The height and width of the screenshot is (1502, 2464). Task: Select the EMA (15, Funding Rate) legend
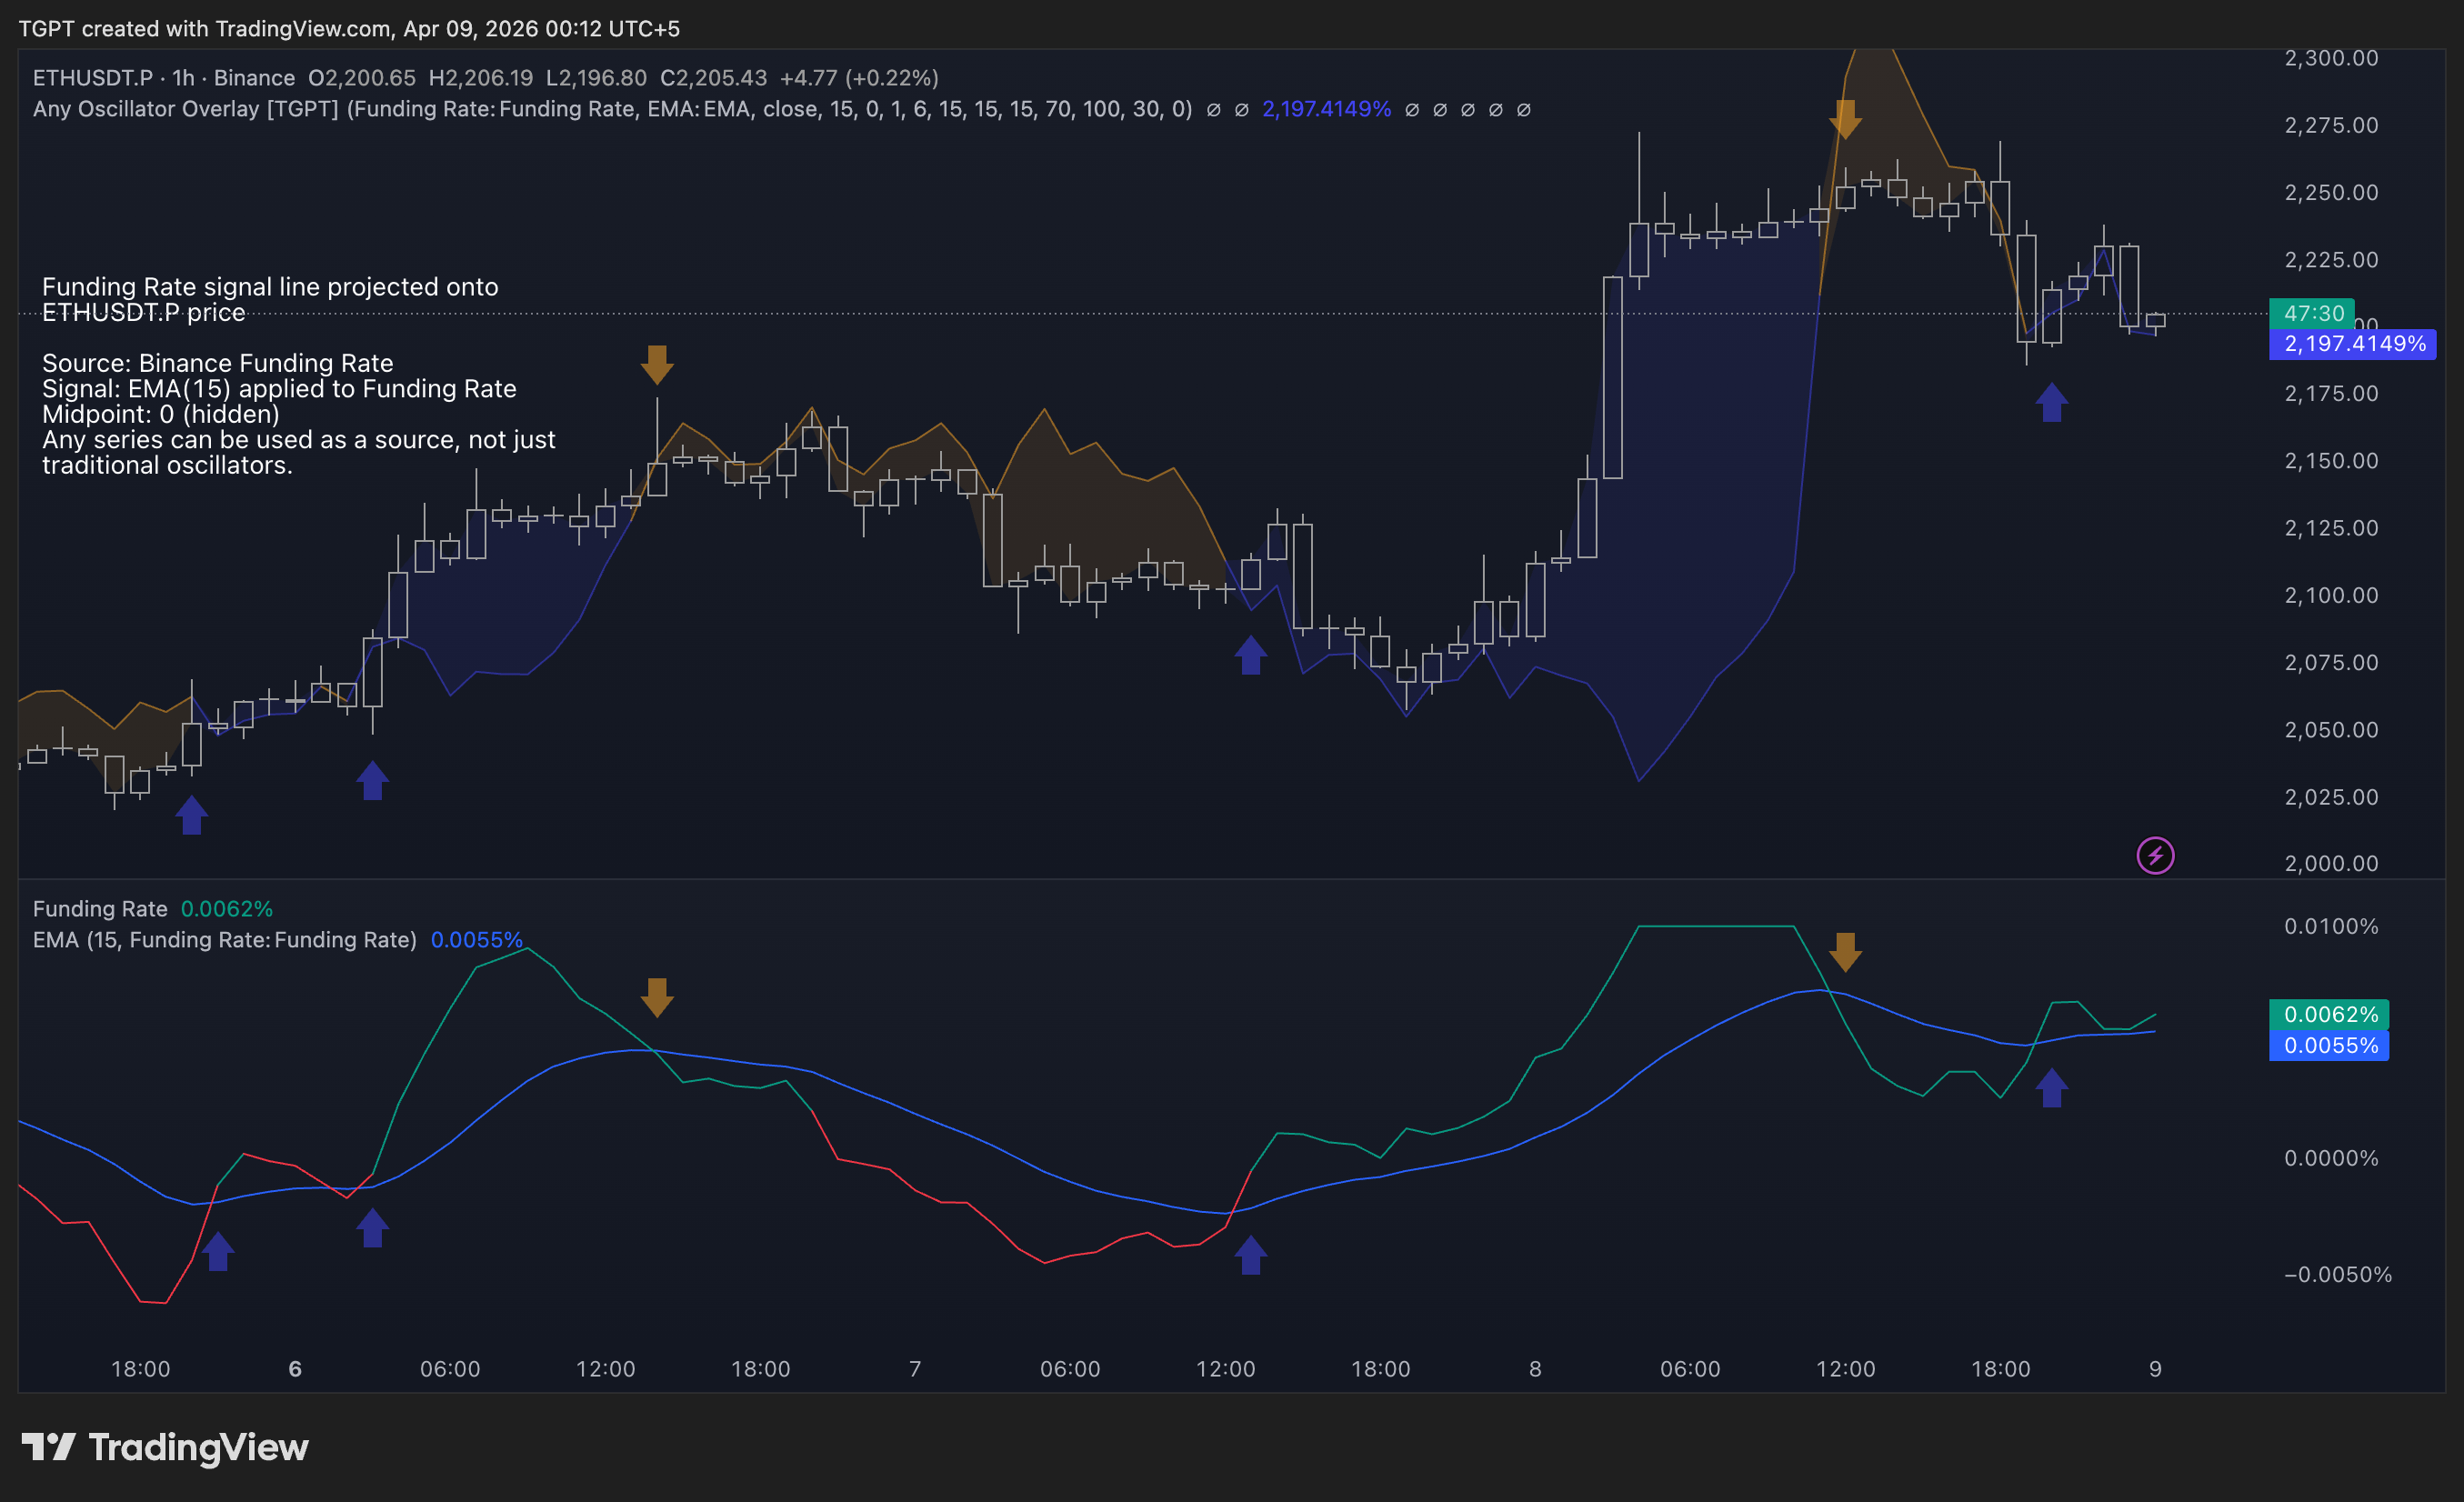coord(225,940)
